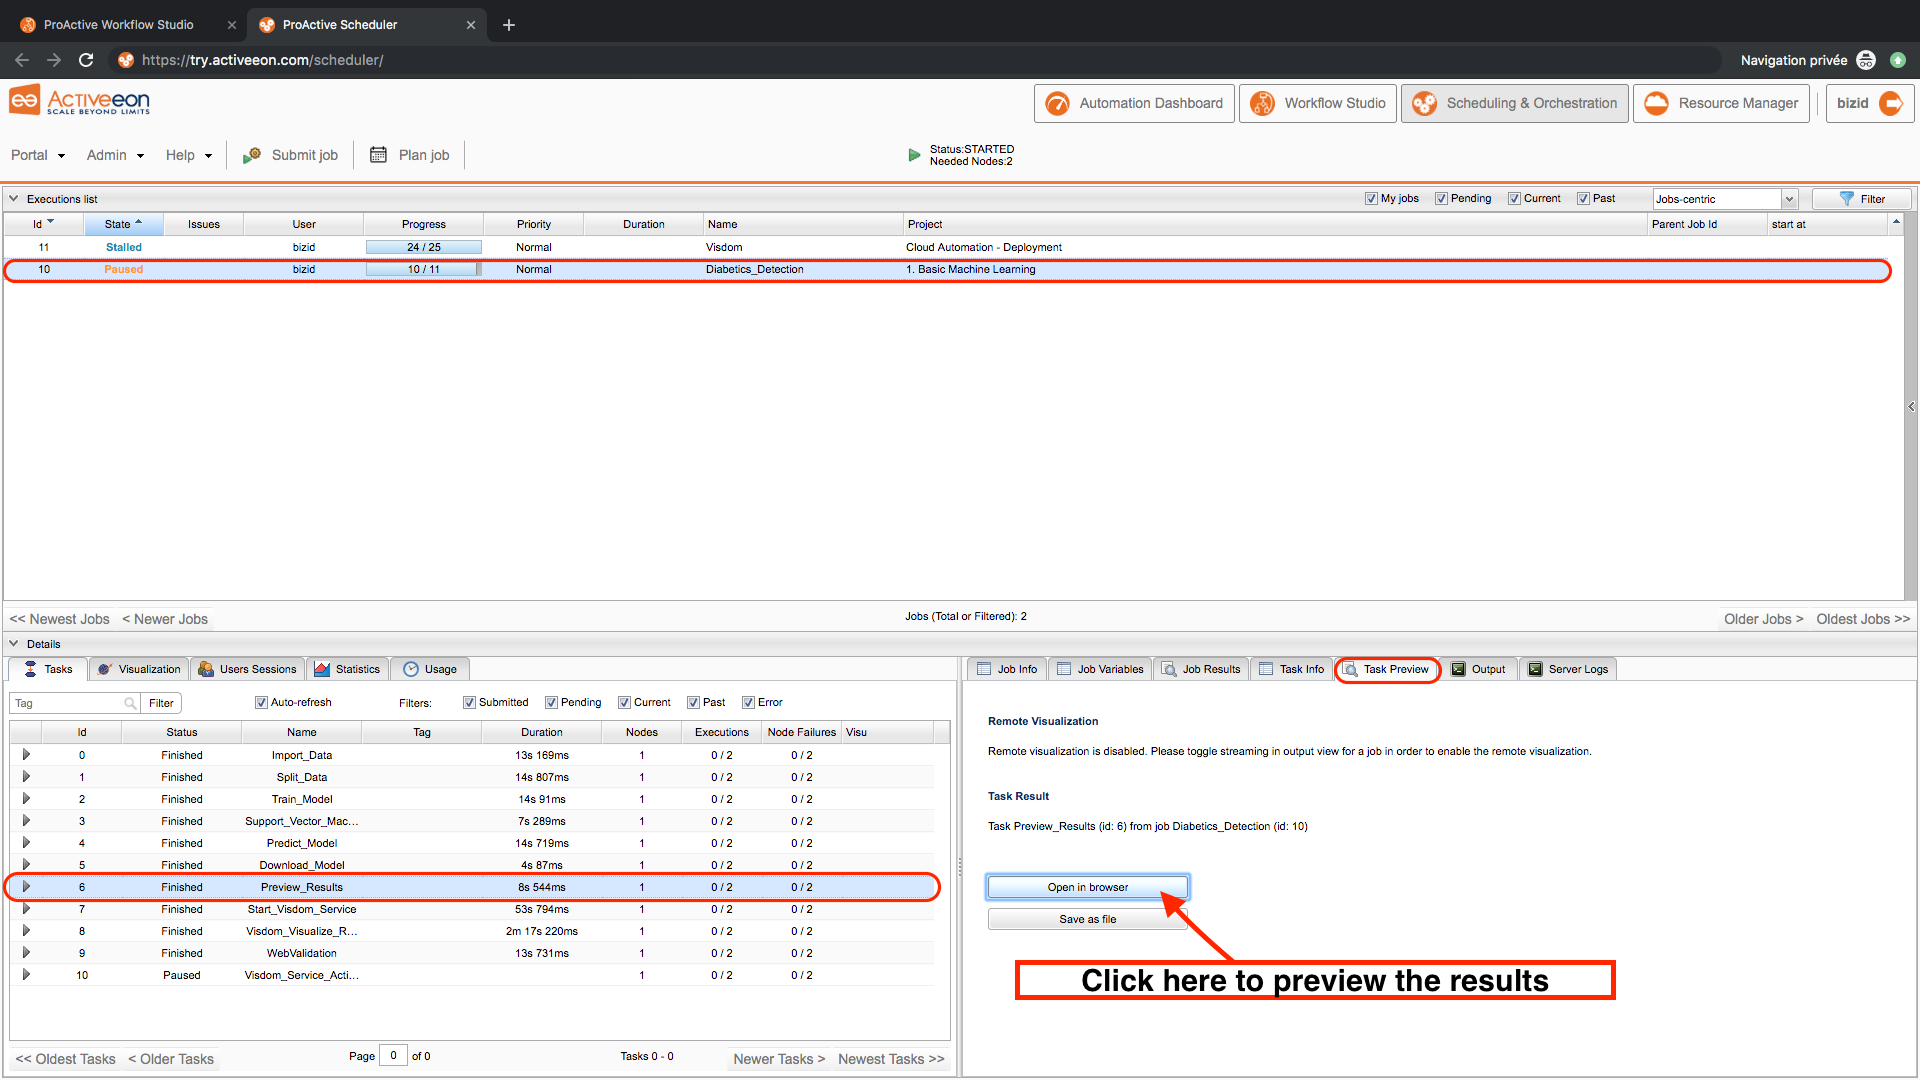The height and width of the screenshot is (1080, 1920).
Task: Click the funnel icon on Filter button
Action: 1846,199
